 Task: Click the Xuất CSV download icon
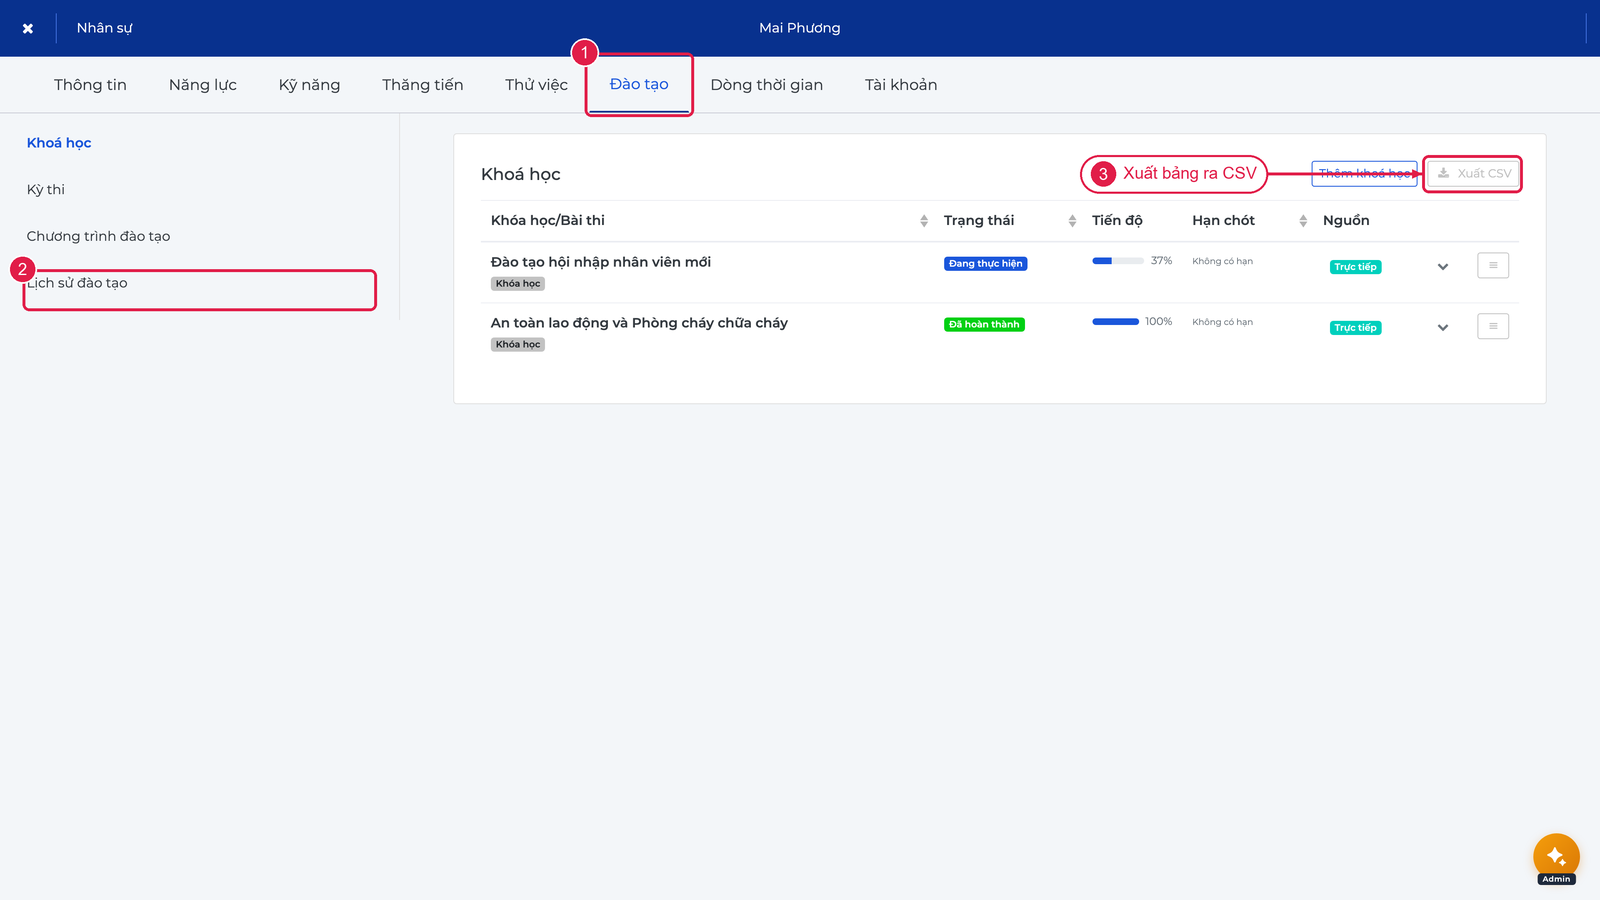[1444, 173]
